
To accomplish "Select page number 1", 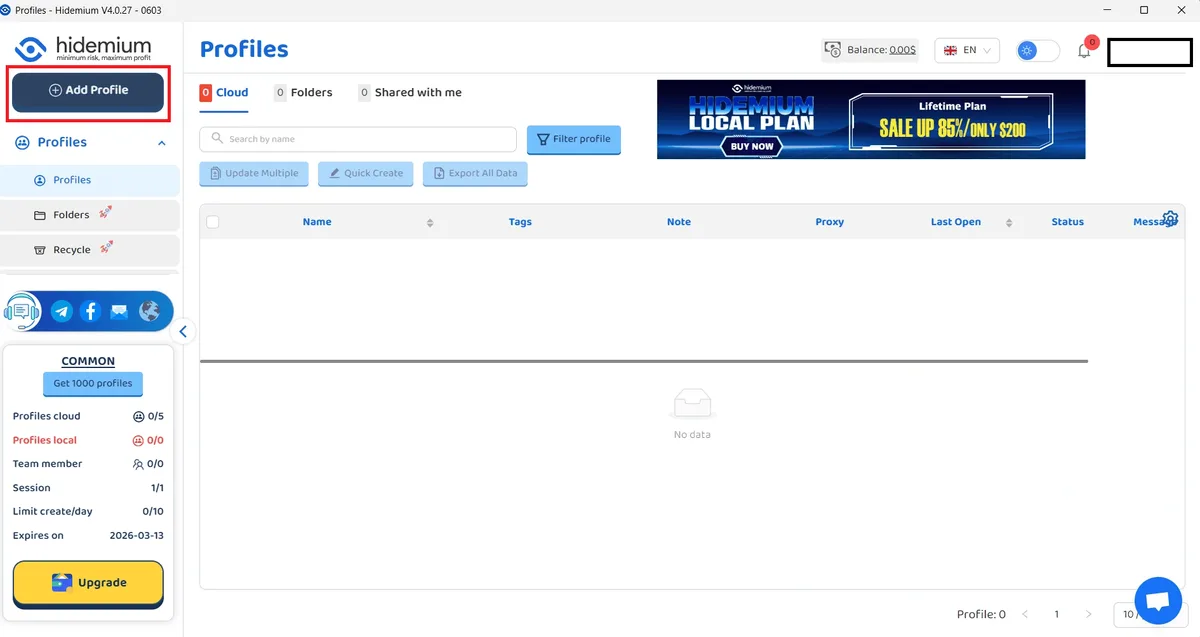I will pos(1056,614).
